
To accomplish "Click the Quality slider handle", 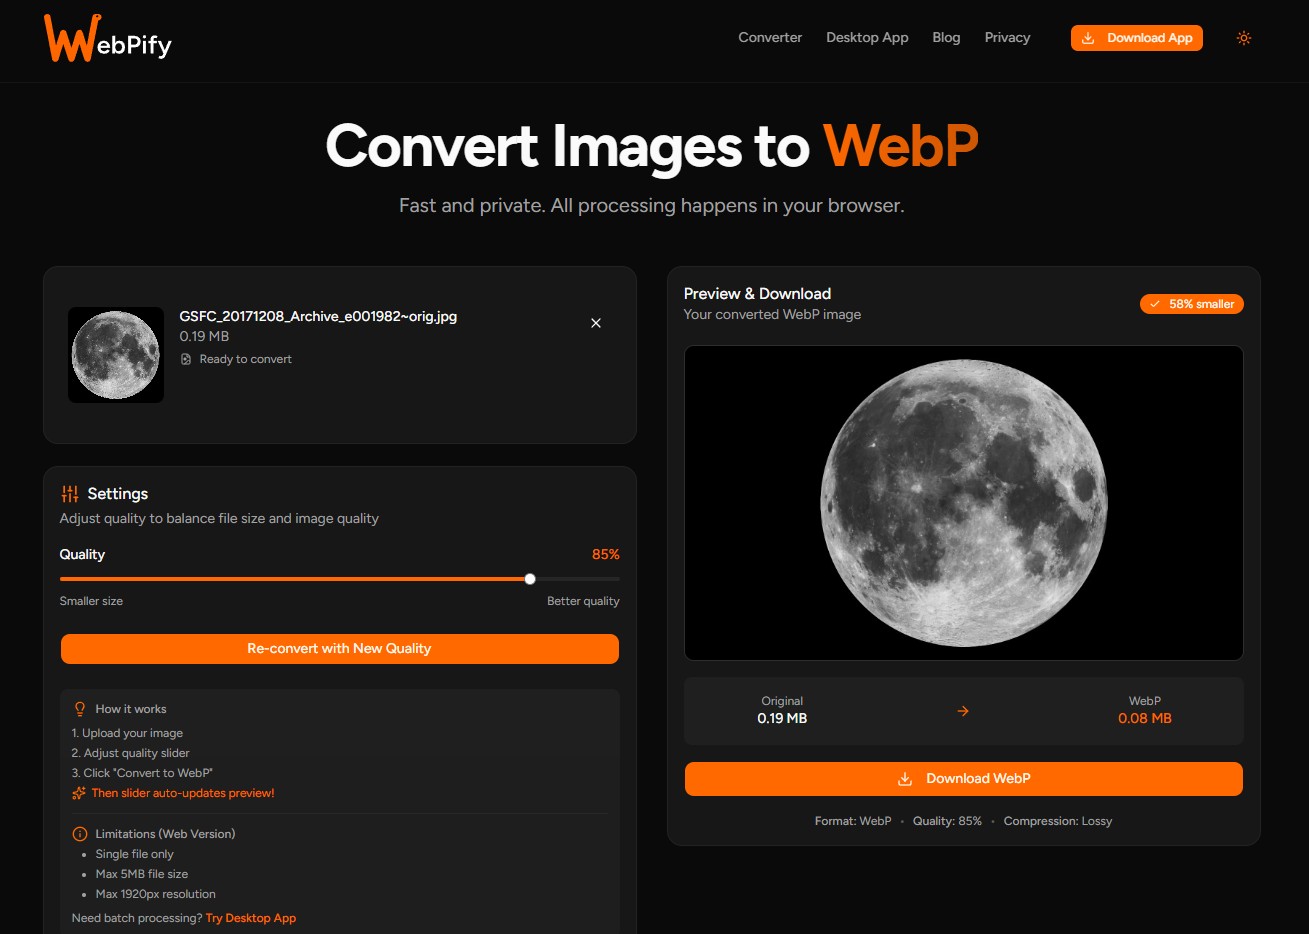I will (x=530, y=579).
